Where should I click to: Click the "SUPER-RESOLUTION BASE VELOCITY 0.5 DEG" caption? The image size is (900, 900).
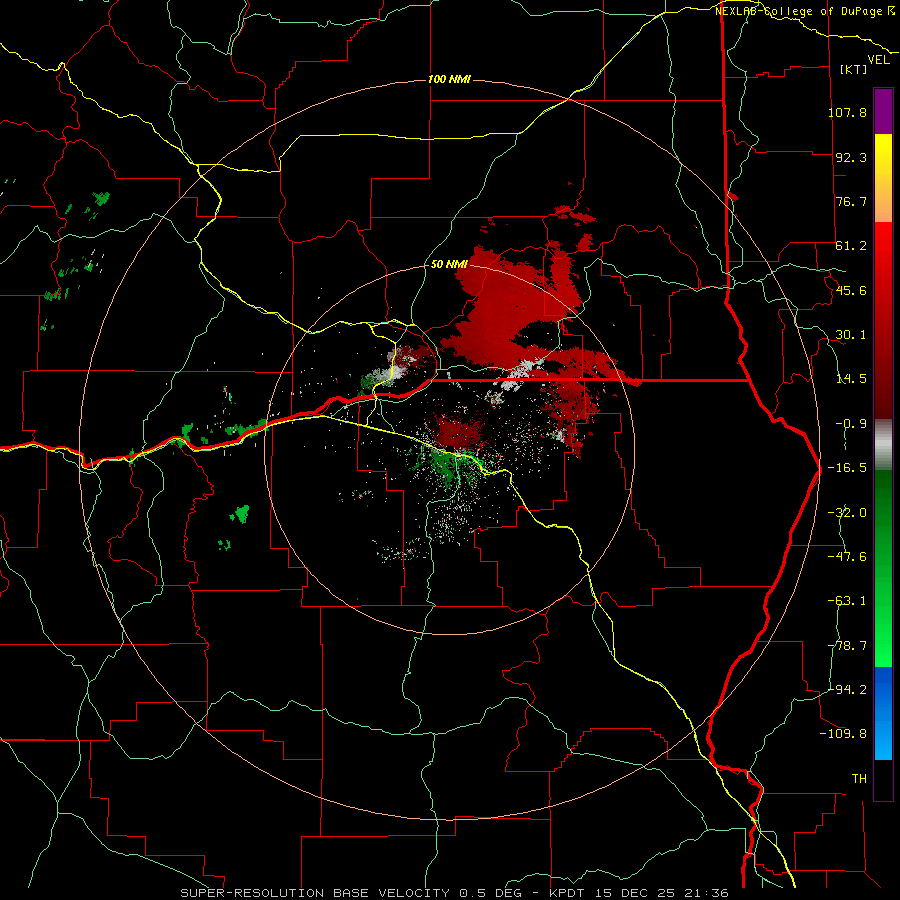pyautogui.click(x=351, y=893)
